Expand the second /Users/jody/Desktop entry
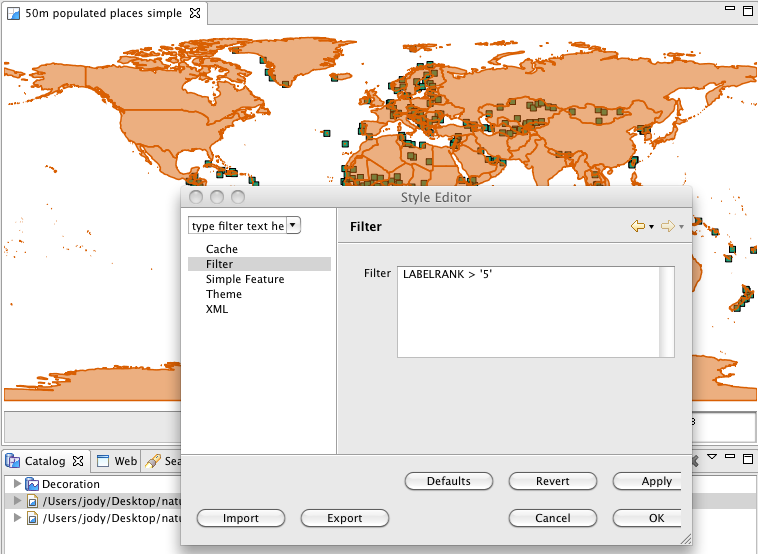This screenshot has width=758, height=554. click(17, 518)
